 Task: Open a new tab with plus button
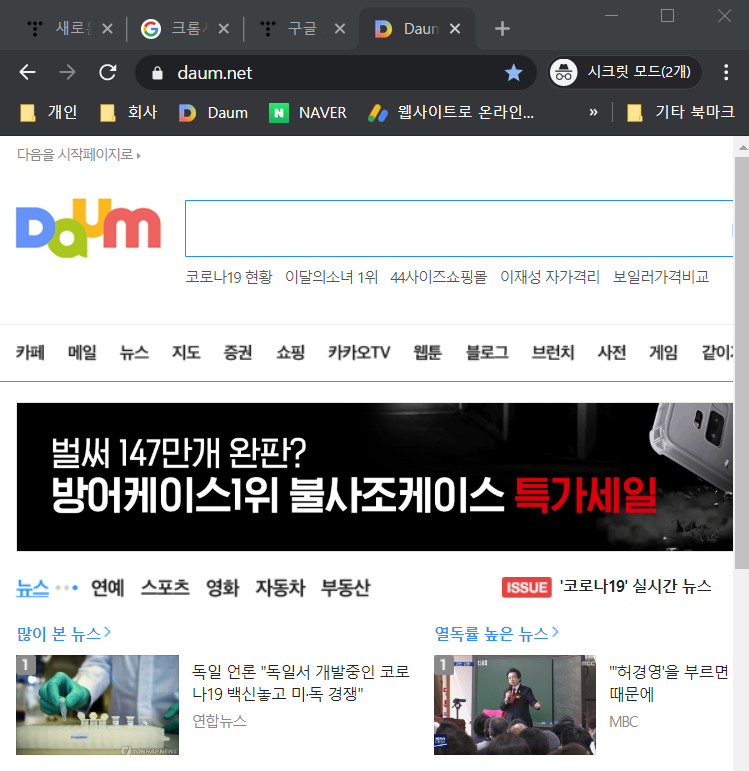click(x=502, y=29)
